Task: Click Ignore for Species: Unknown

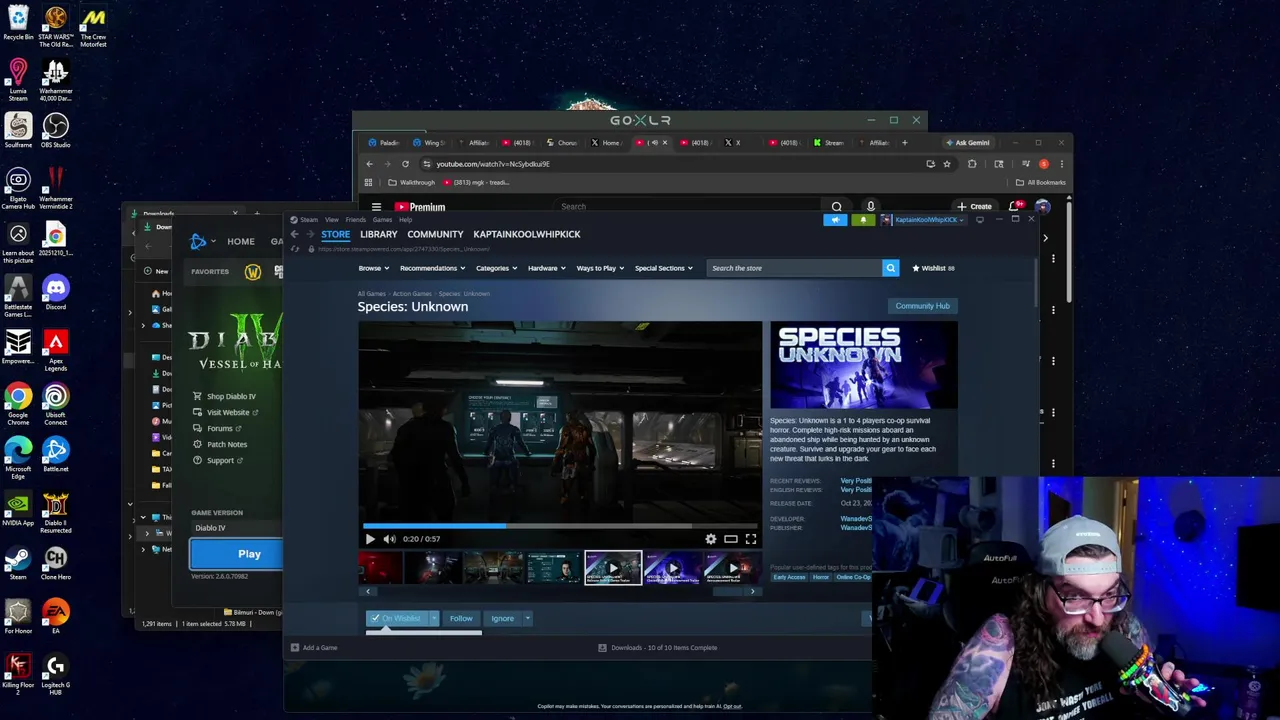Action: tap(502, 619)
